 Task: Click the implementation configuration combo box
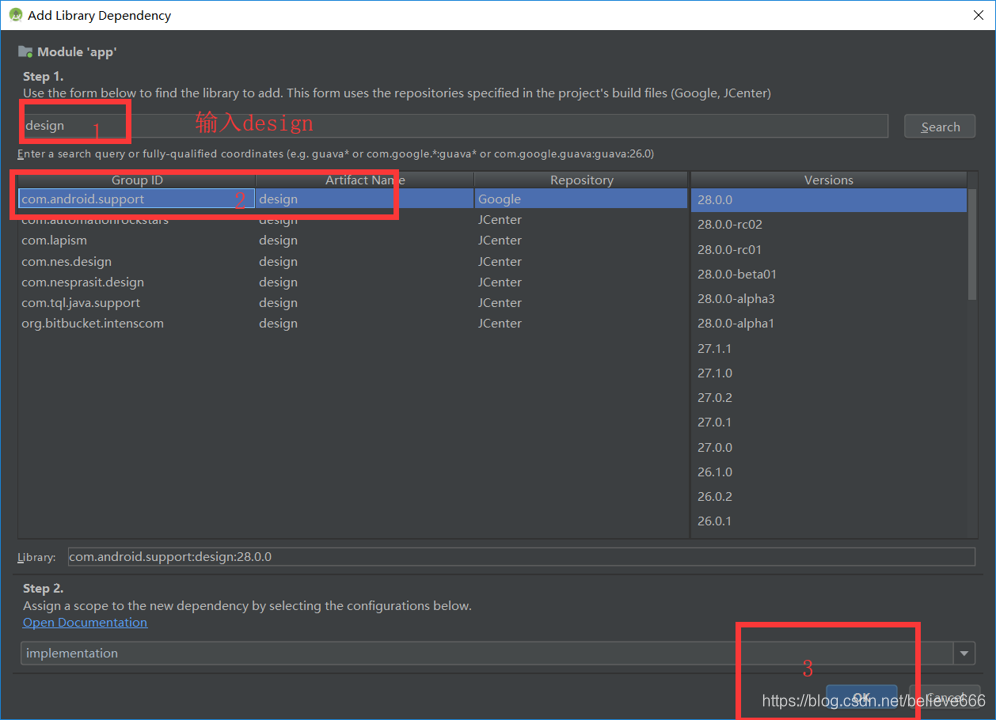click(497, 653)
